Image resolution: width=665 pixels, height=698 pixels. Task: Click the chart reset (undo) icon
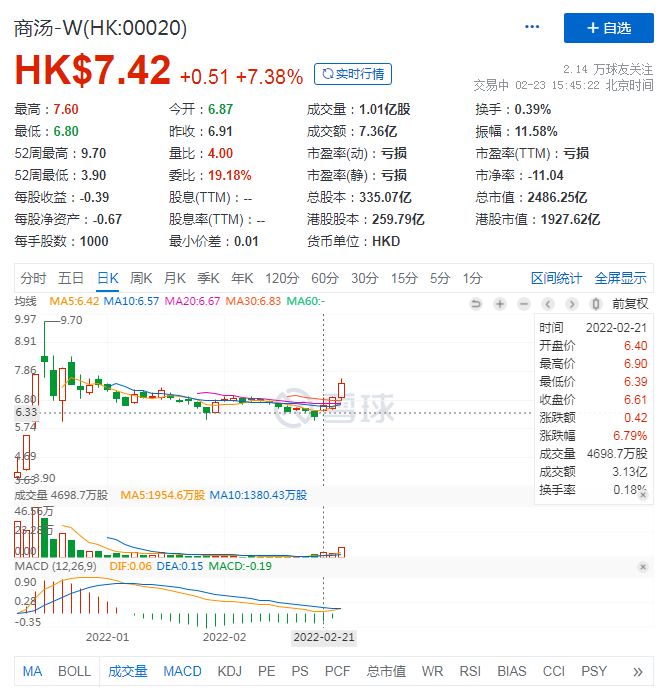pos(476,303)
